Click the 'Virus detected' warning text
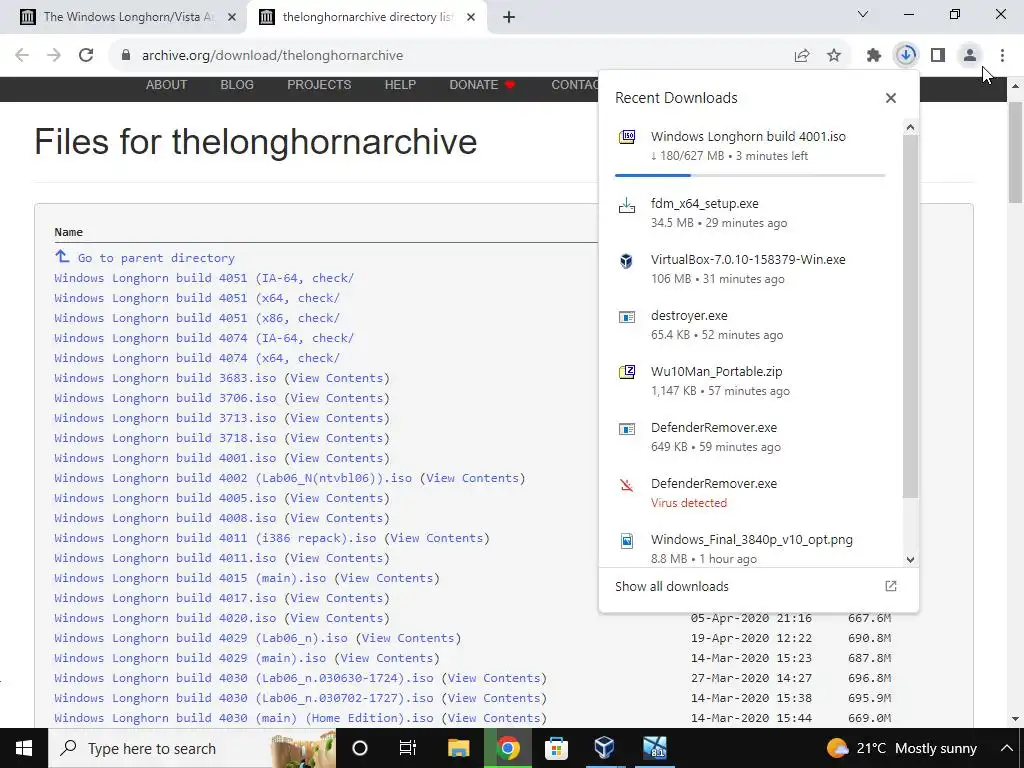This screenshot has height=768, width=1024. (x=689, y=503)
